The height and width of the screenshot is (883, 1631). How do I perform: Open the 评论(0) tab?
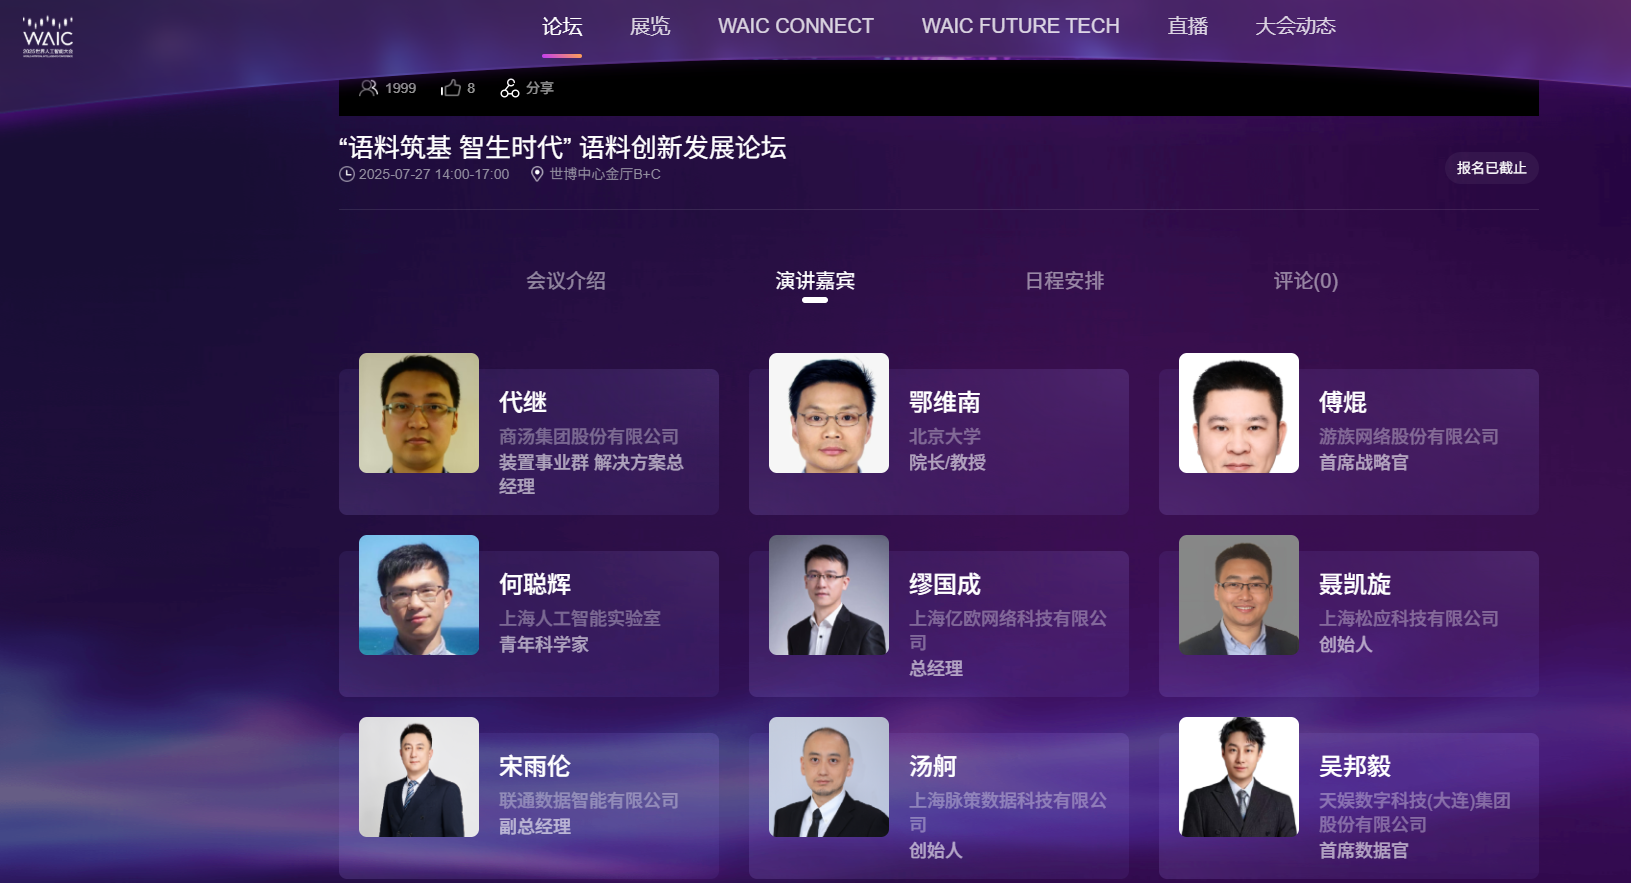(1306, 281)
